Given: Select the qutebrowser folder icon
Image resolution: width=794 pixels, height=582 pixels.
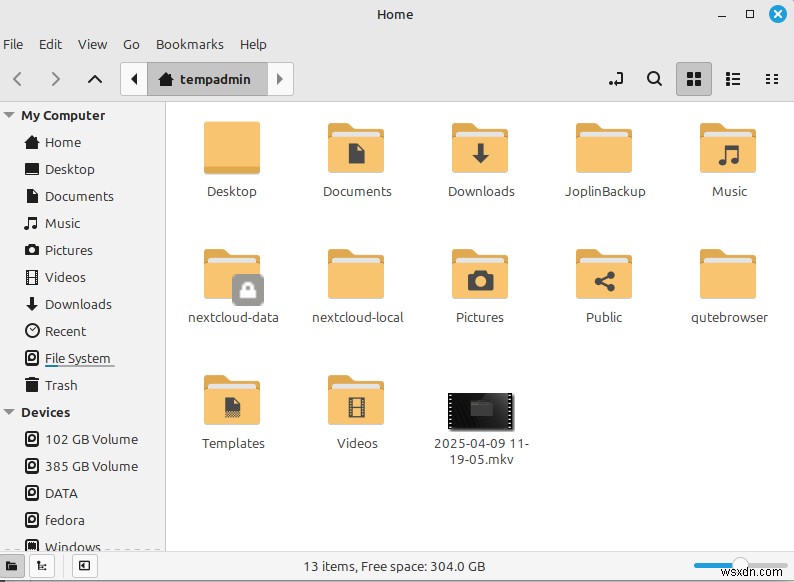Looking at the screenshot, I should [728, 274].
